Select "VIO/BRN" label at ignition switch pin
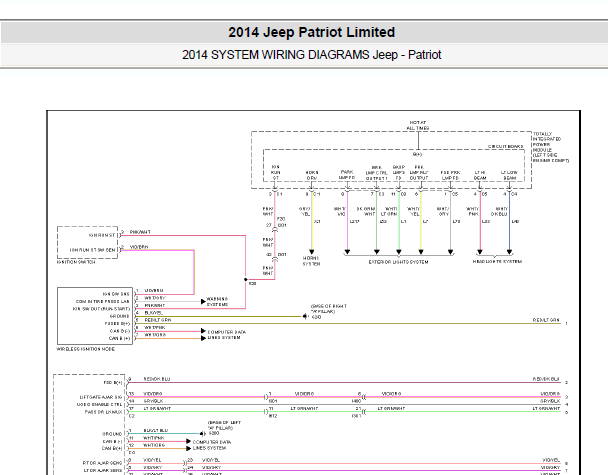 pyautogui.click(x=139, y=247)
